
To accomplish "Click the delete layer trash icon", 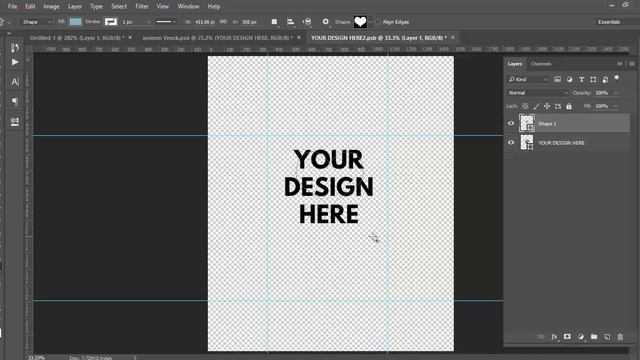I will tap(620, 337).
